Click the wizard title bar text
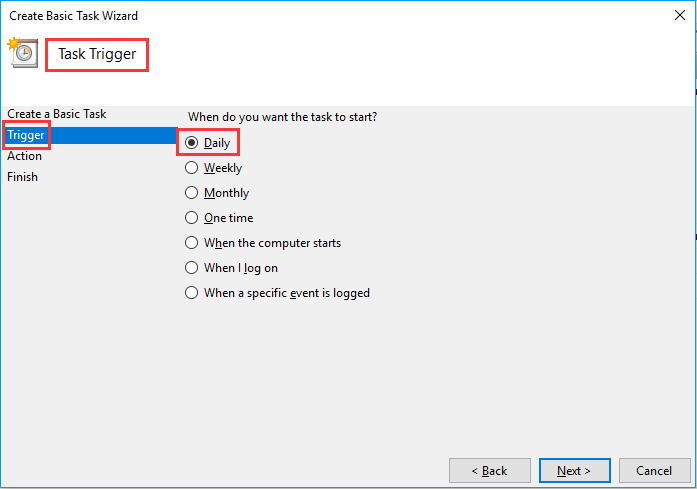697x489 pixels. pos(73,16)
